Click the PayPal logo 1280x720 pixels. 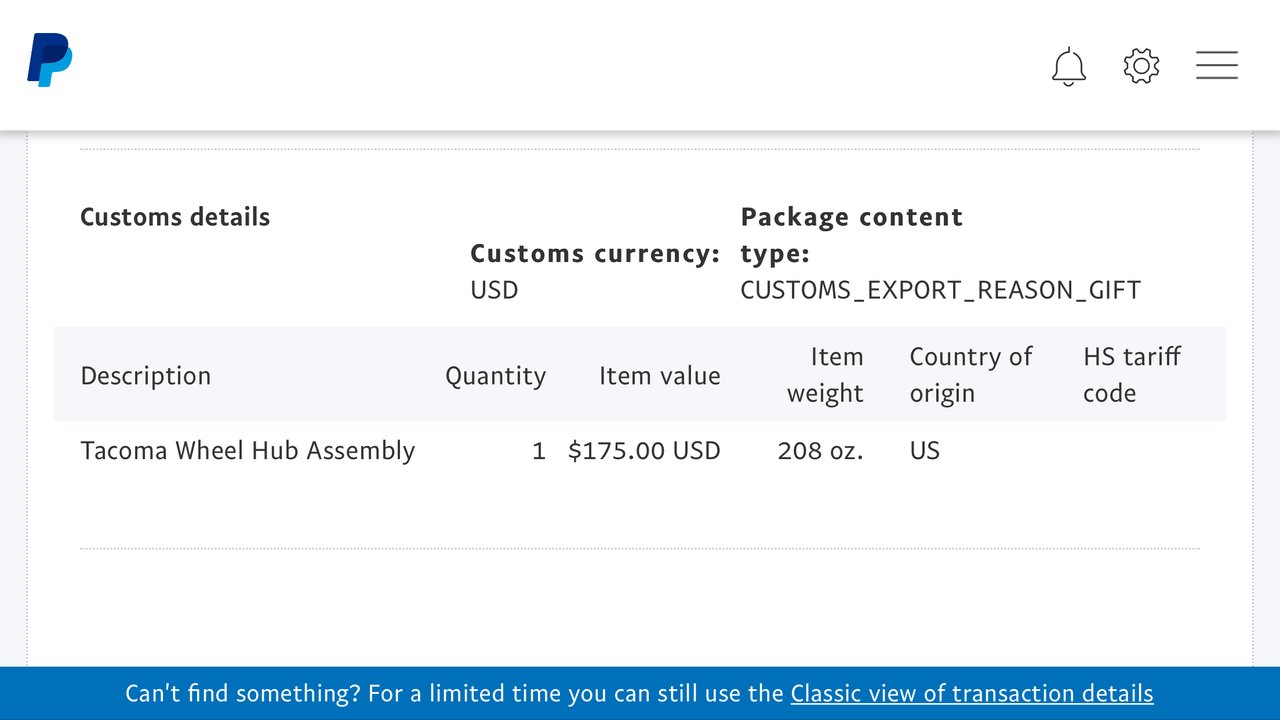49,60
